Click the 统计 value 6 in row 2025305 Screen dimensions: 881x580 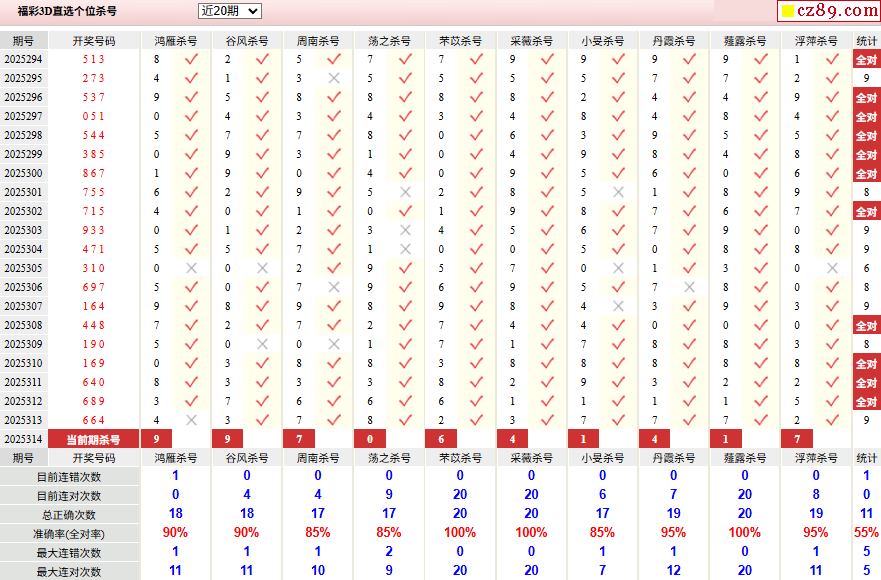866,269
